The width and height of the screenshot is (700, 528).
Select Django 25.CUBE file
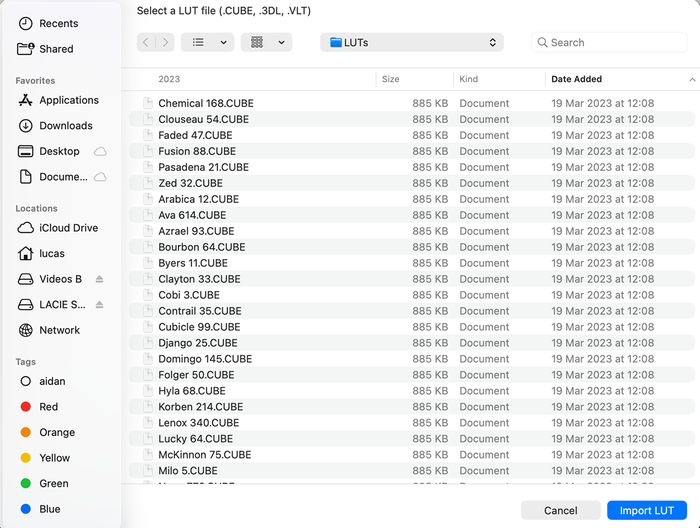[412, 343]
